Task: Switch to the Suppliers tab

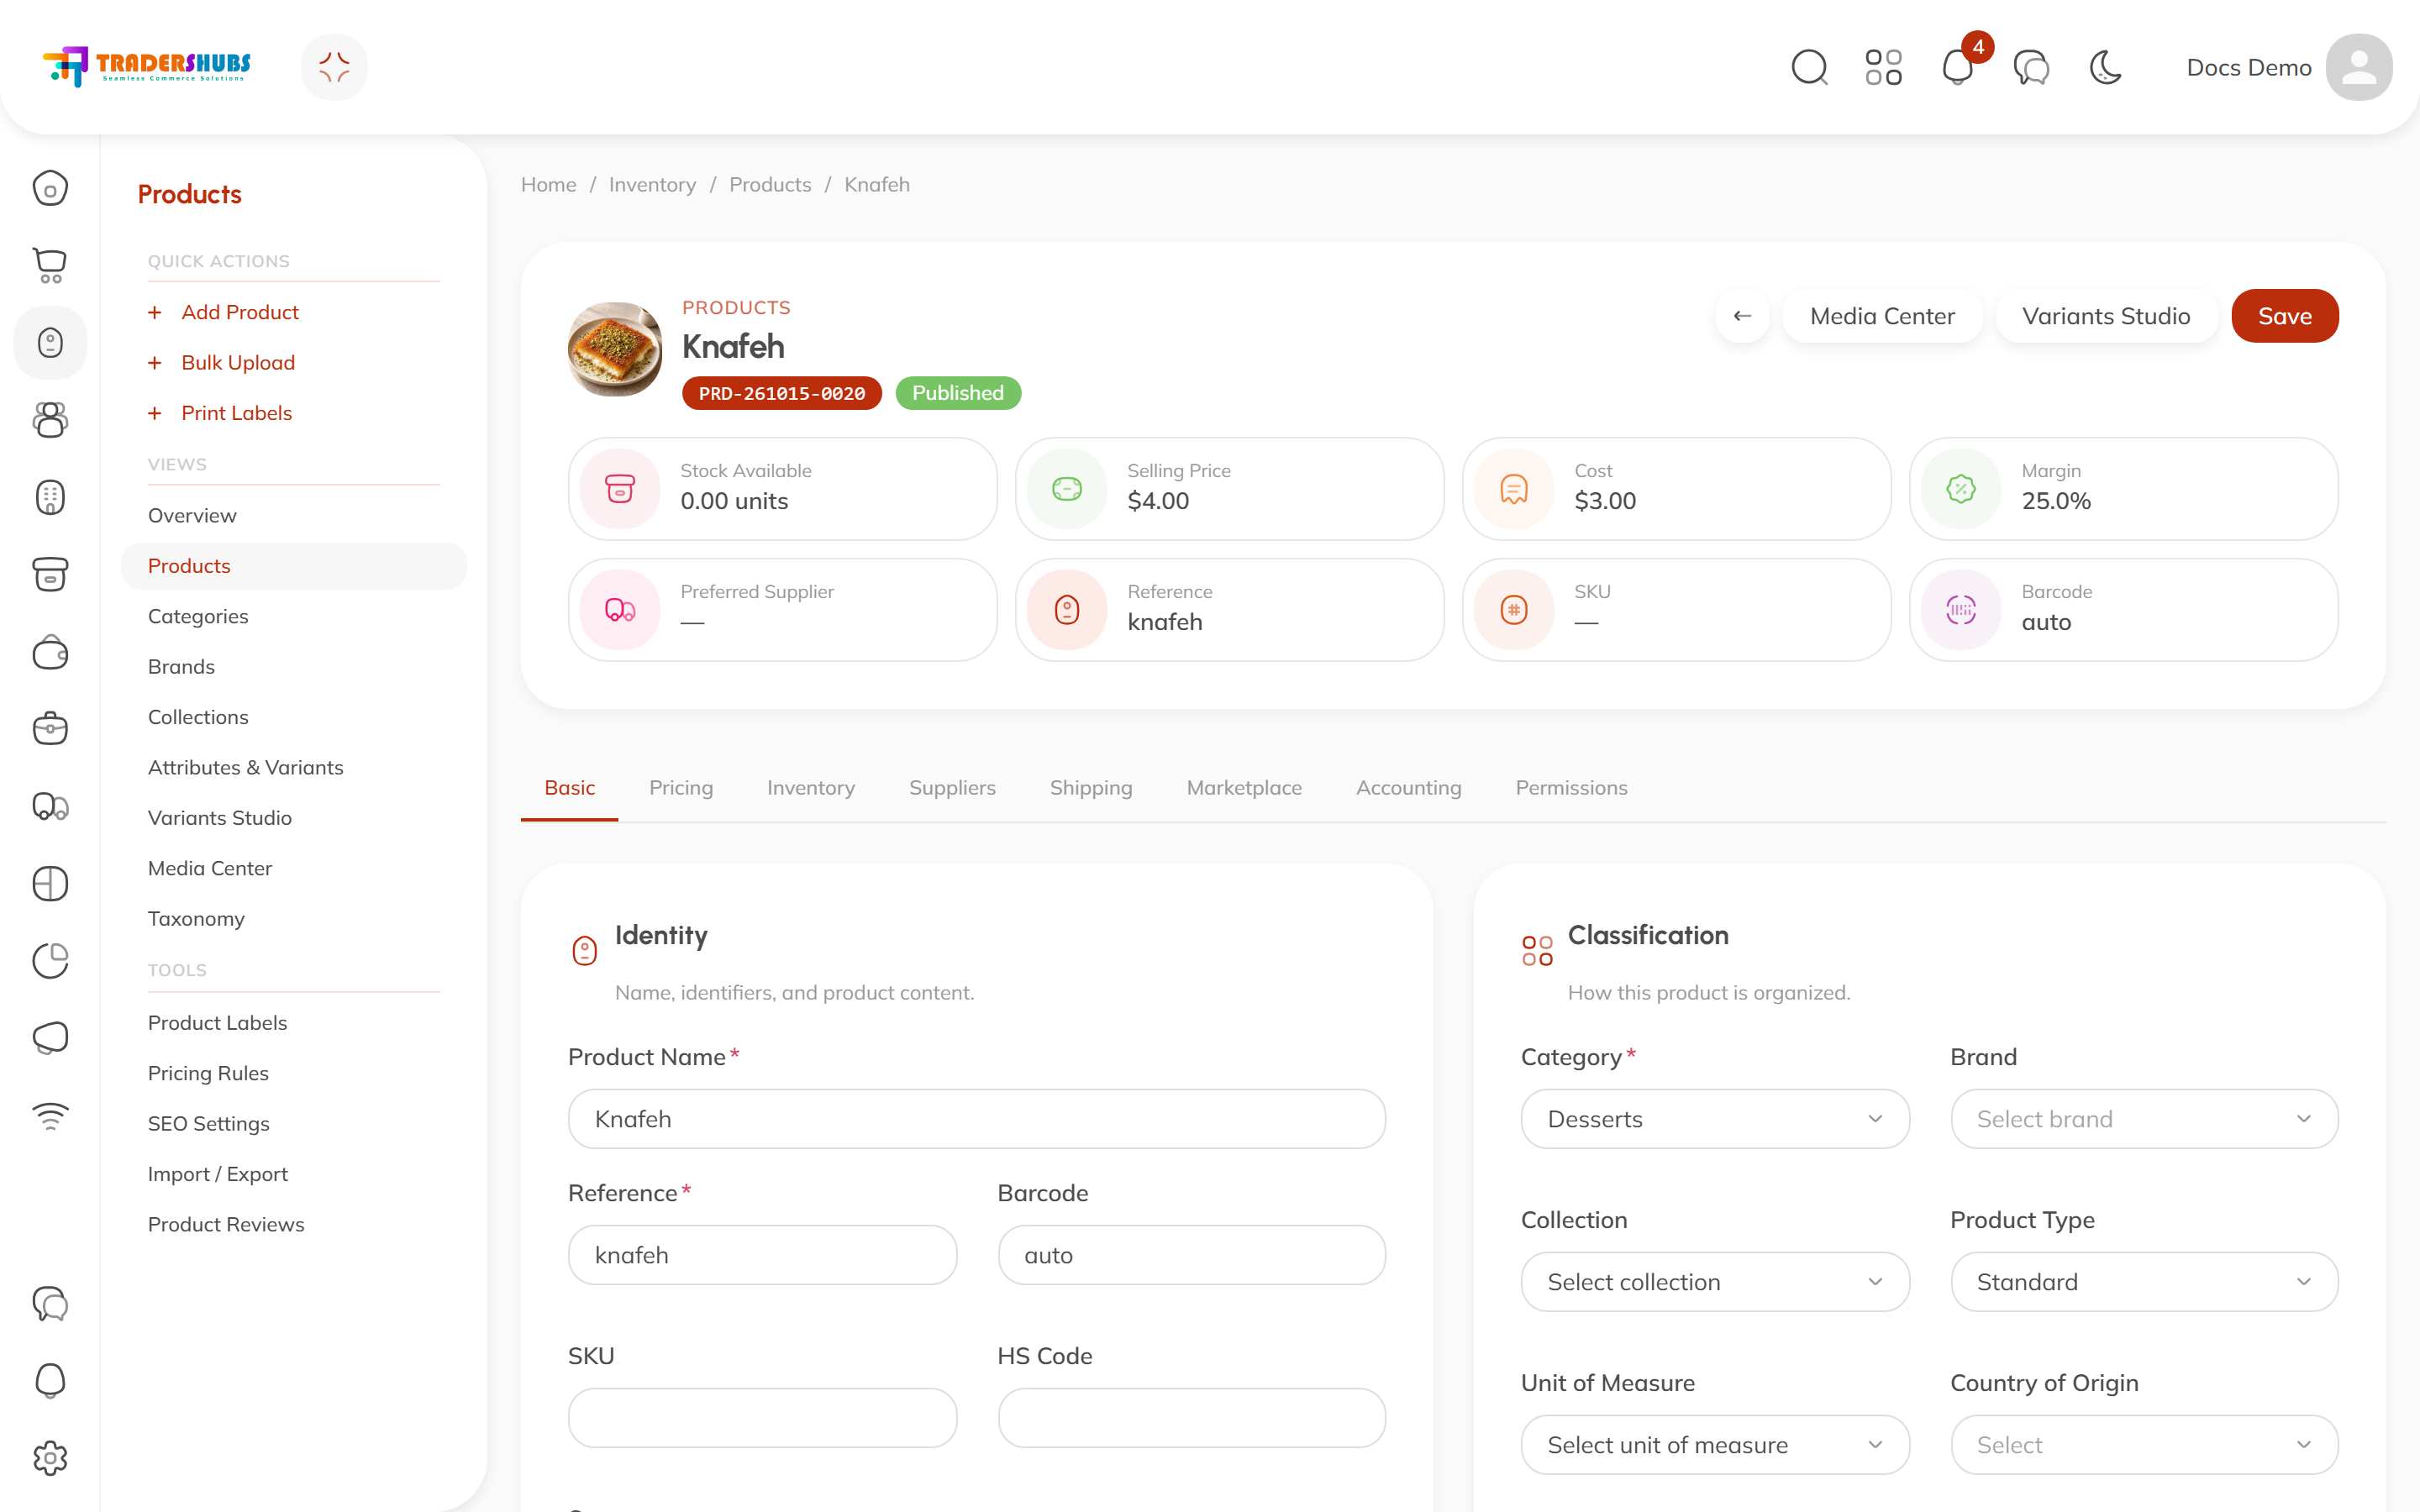Action: click(x=952, y=788)
